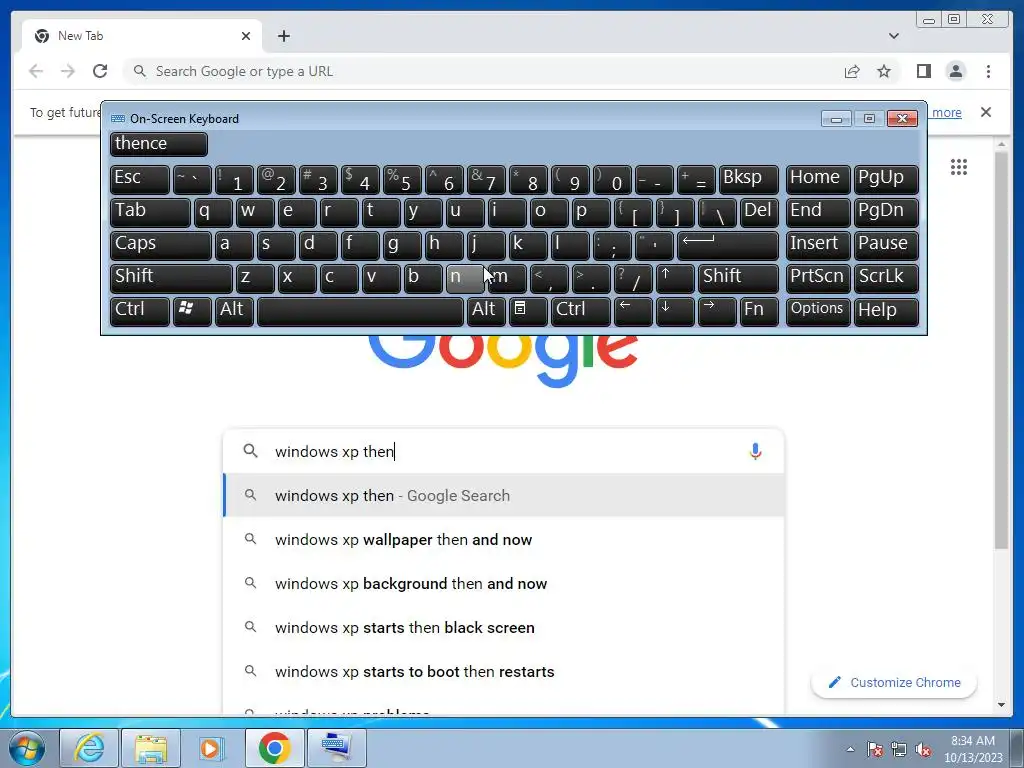
Task: Hit the Bksp key on on-screen keyboard
Action: click(x=748, y=179)
